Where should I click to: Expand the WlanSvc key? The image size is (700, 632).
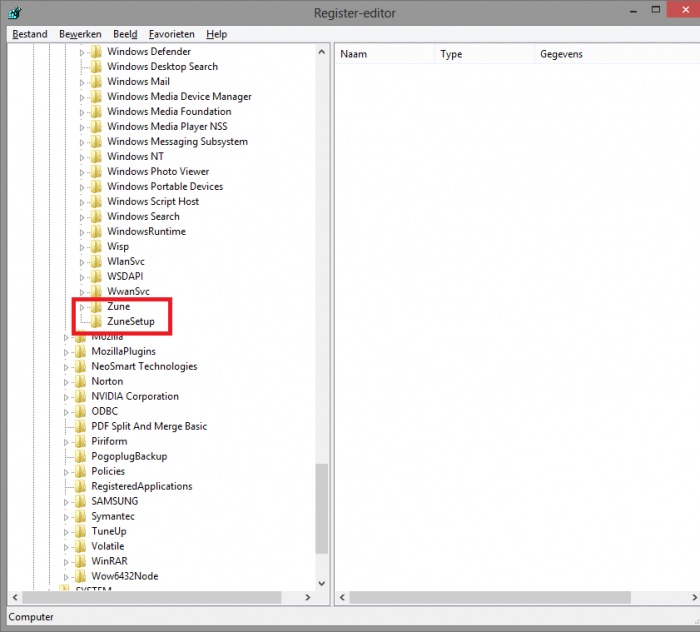[82, 262]
